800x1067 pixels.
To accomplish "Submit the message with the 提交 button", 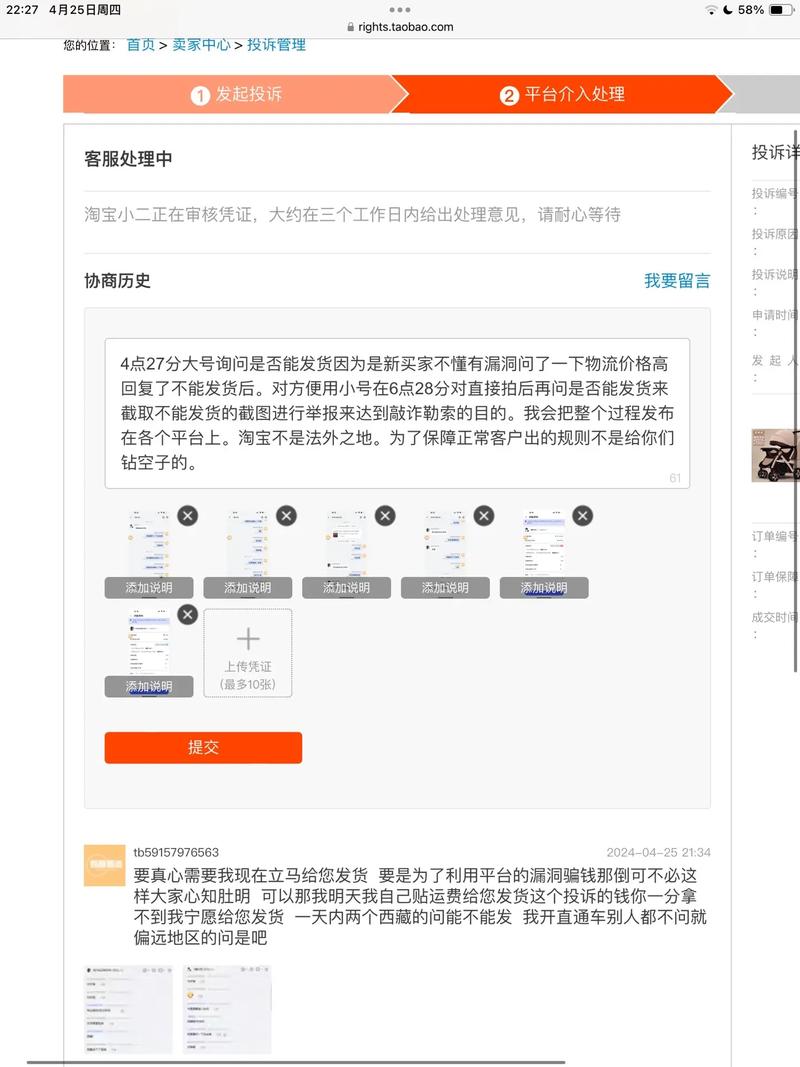I will click(x=203, y=747).
